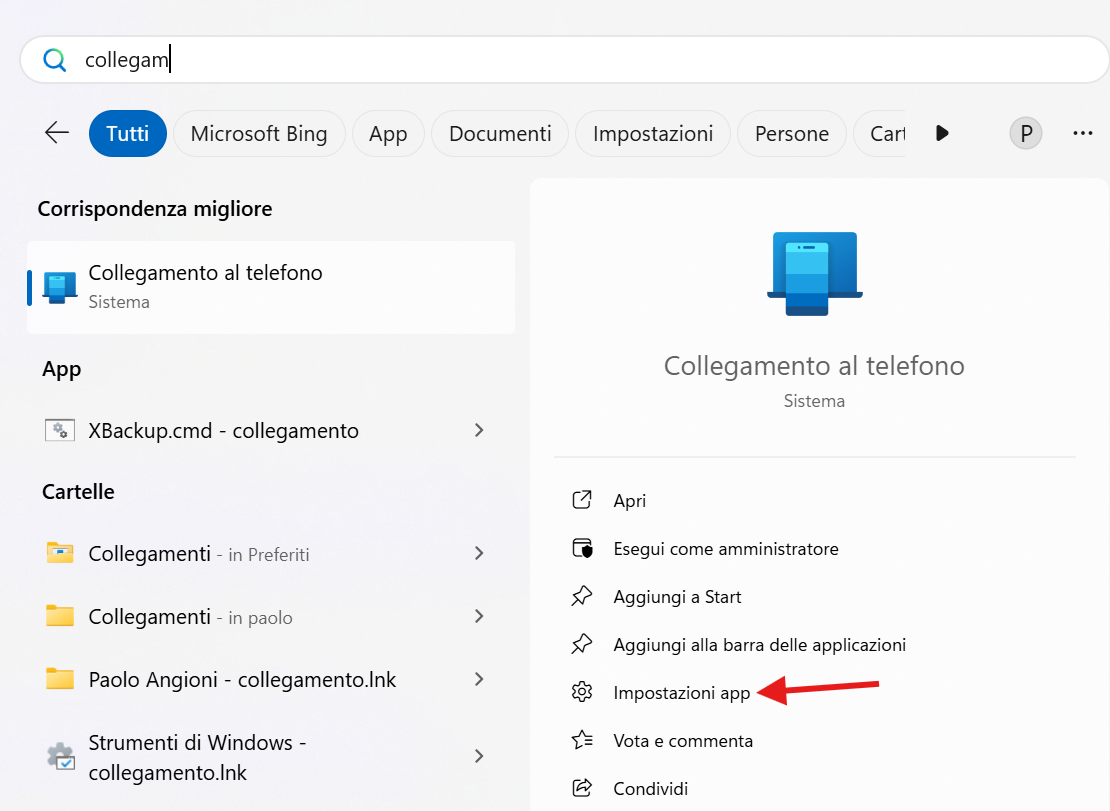This screenshot has height=811, width=1110.
Task: Open Paolo Angioni - collegamento.lnk result
Action: 270,679
